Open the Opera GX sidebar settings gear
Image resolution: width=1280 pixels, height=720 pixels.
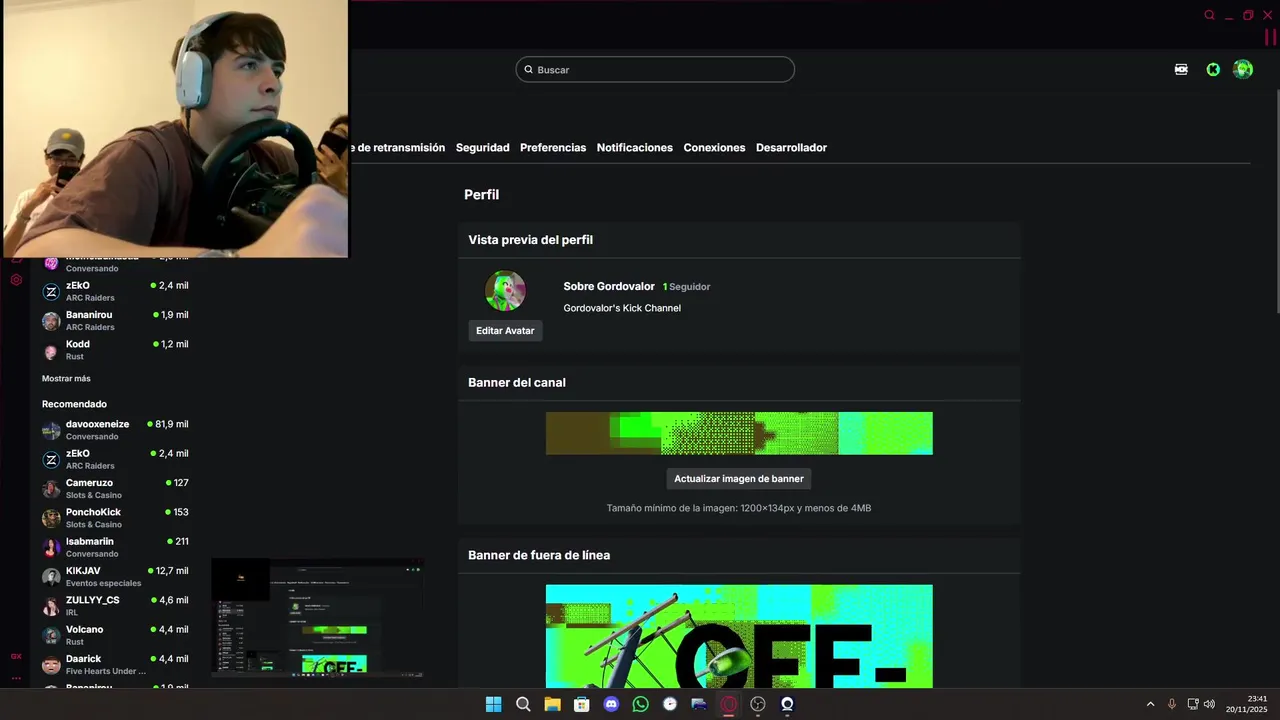click(16, 280)
